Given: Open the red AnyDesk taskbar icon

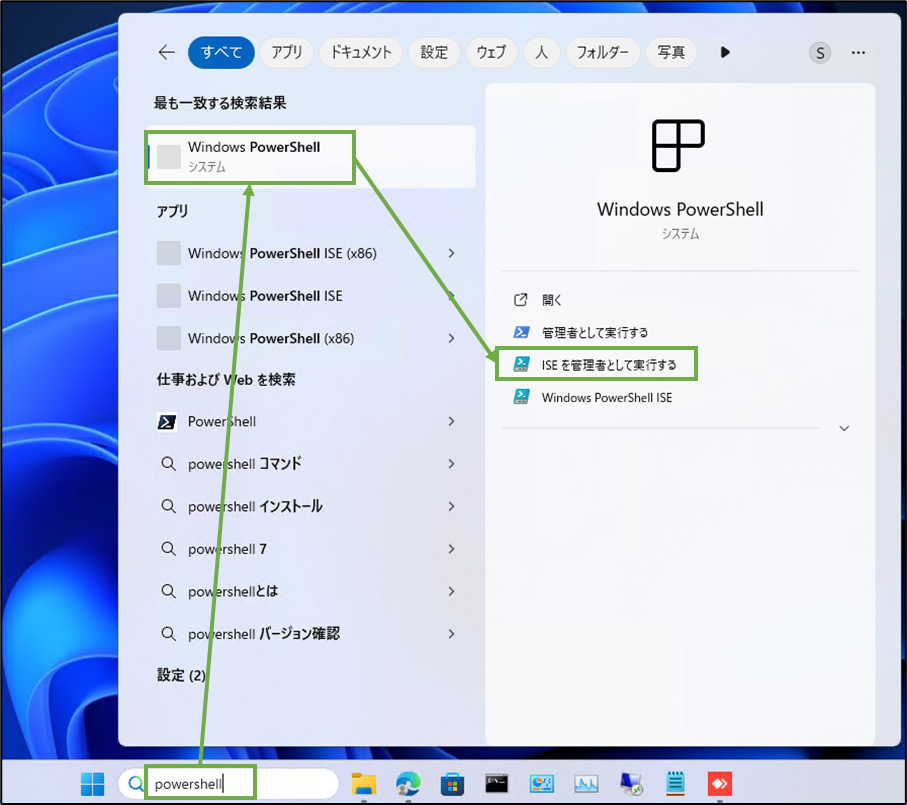Looking at the screenshot, I should click(720, 784).
